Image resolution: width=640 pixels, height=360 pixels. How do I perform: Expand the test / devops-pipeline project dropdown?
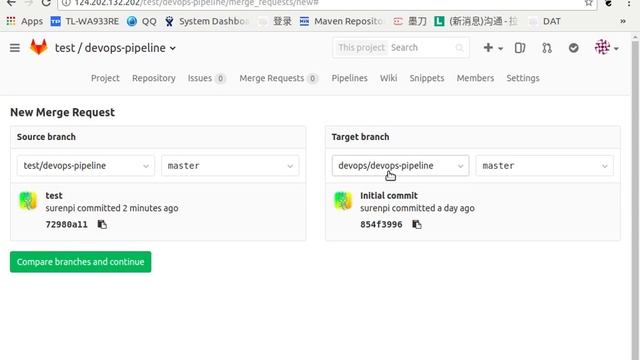116,48
